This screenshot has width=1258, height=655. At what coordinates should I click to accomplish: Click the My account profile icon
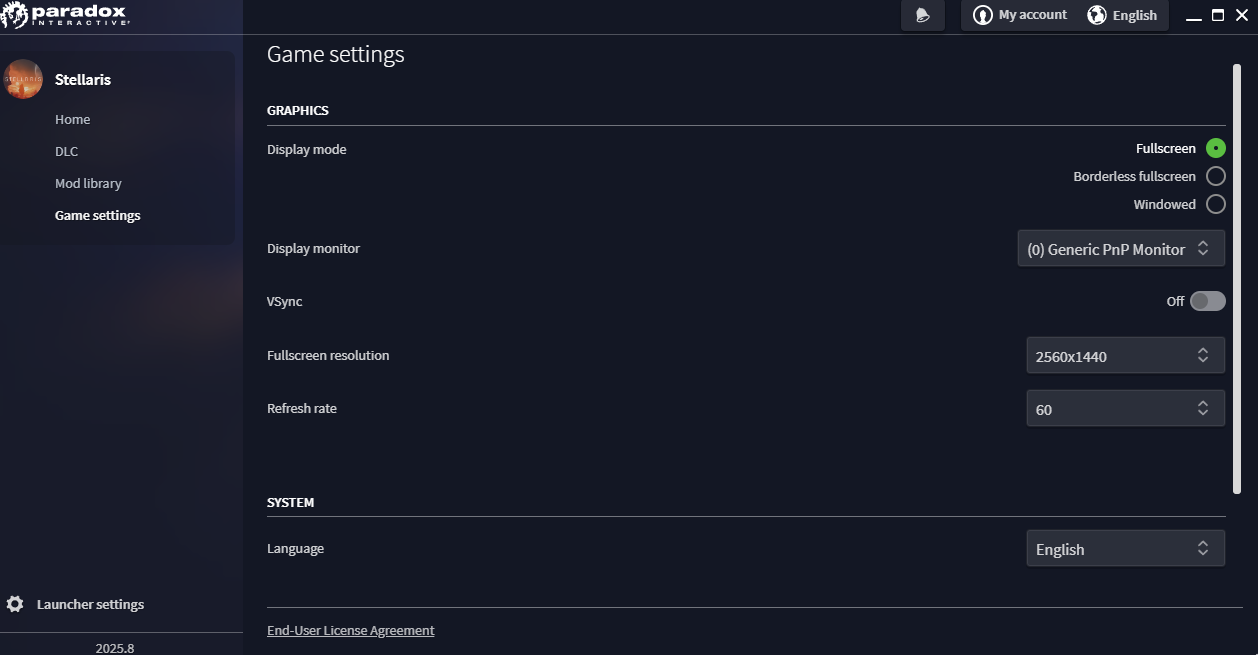[x=983, y=15]
